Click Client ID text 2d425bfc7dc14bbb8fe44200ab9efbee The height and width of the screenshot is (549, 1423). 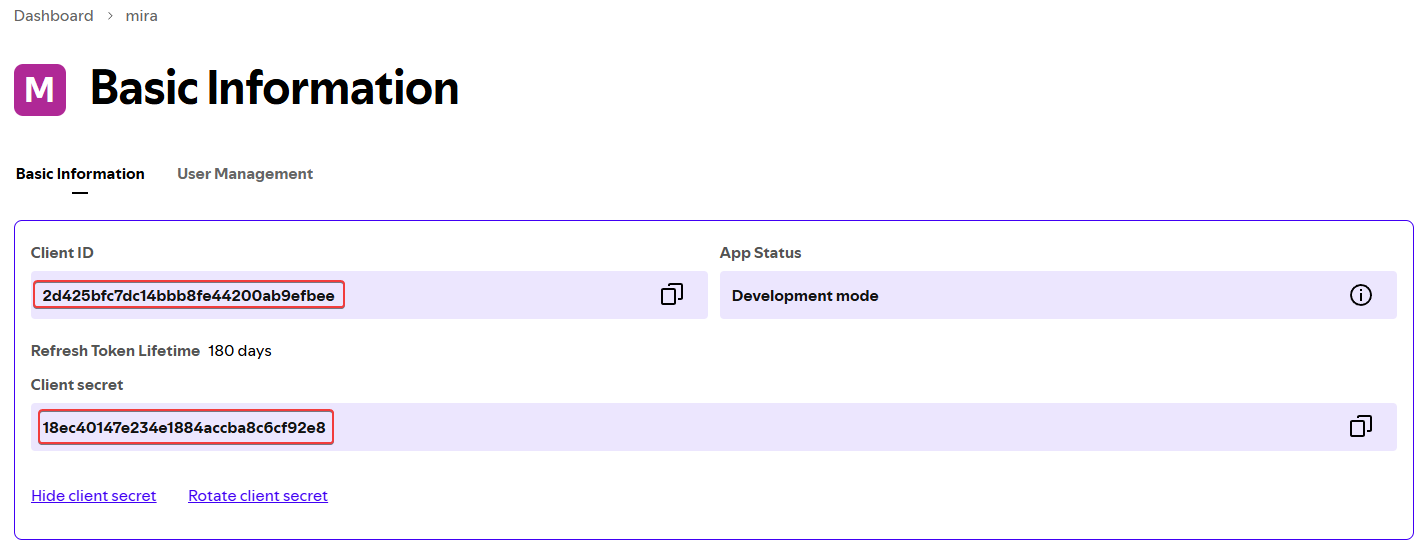click(189, 295)
